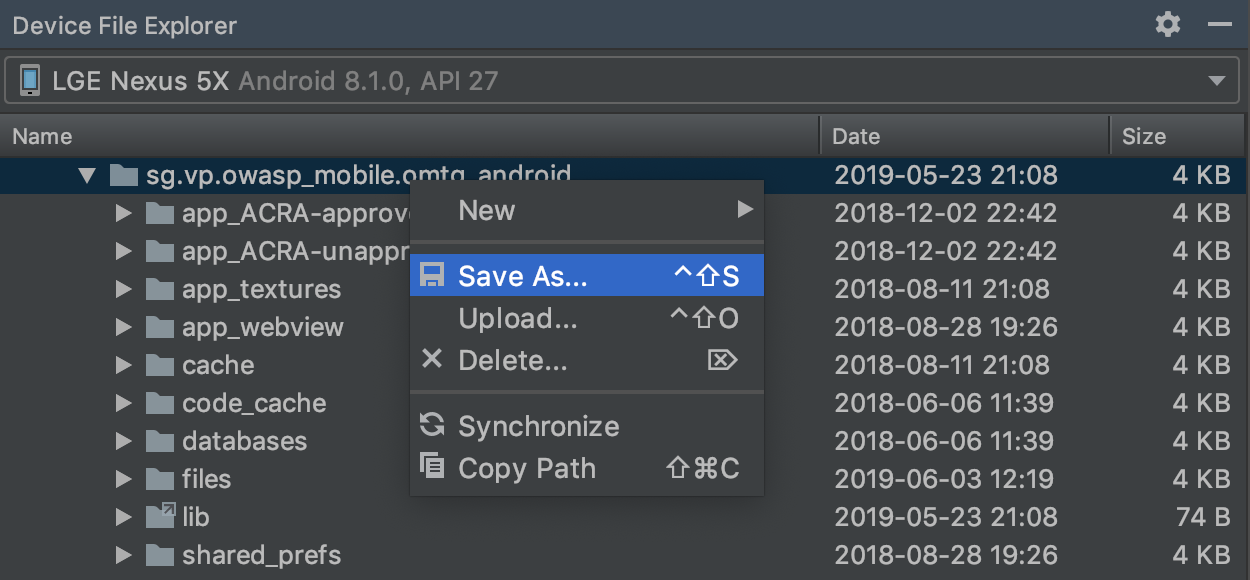The width and height of the screenshot is (1250, 580).
Task: Expand the shared_prefs folder
Action: click(x=124, y=555)
